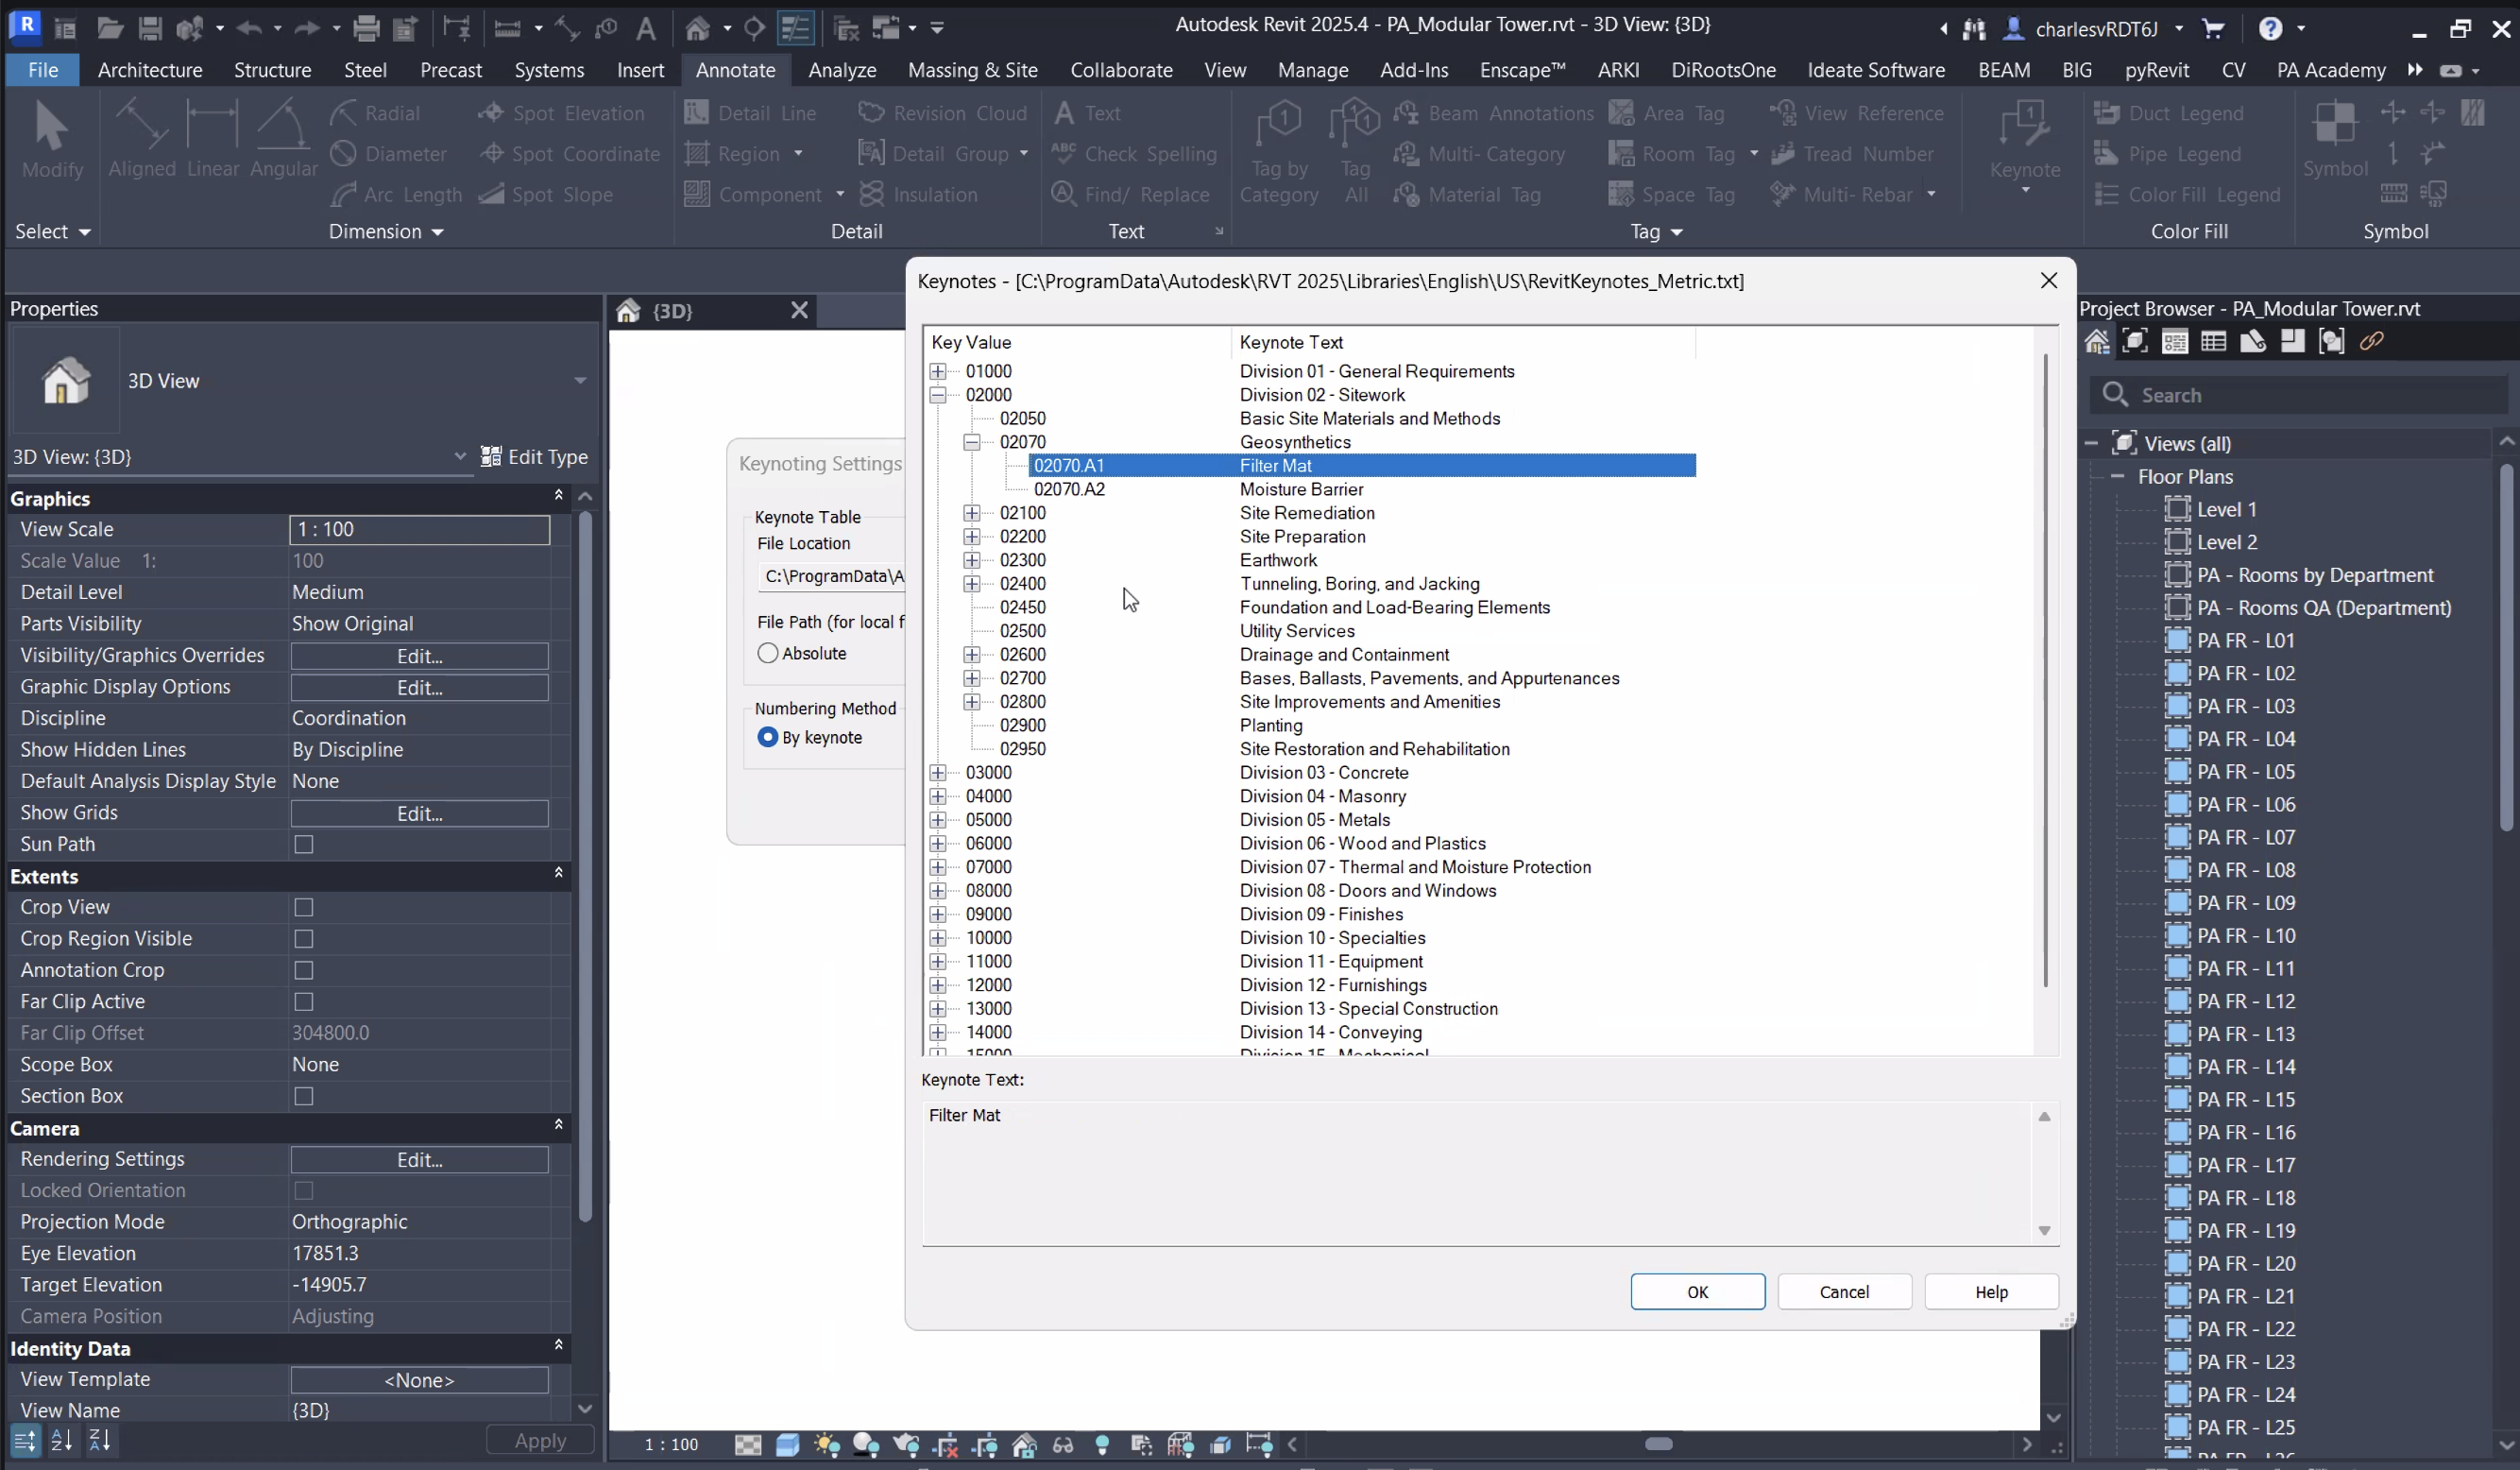Toggle Shadows in the view control bar
2520x1470 pixels.
pyautogui.click(x=866, y=1445)
